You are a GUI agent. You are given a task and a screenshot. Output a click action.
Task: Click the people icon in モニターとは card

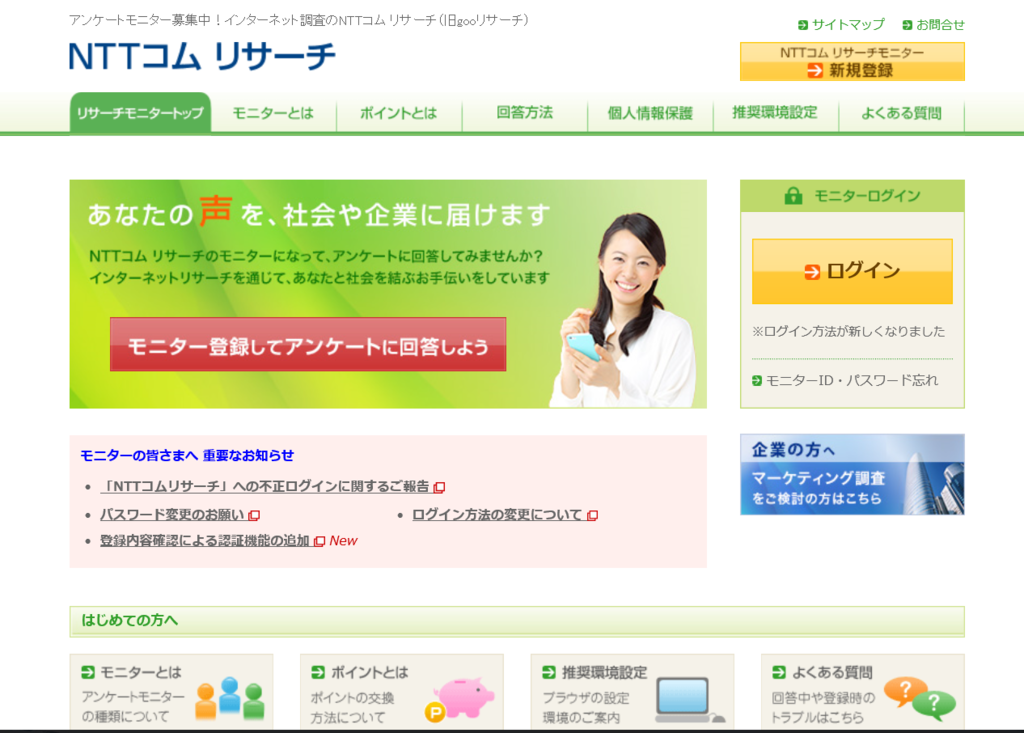(230, 698)
